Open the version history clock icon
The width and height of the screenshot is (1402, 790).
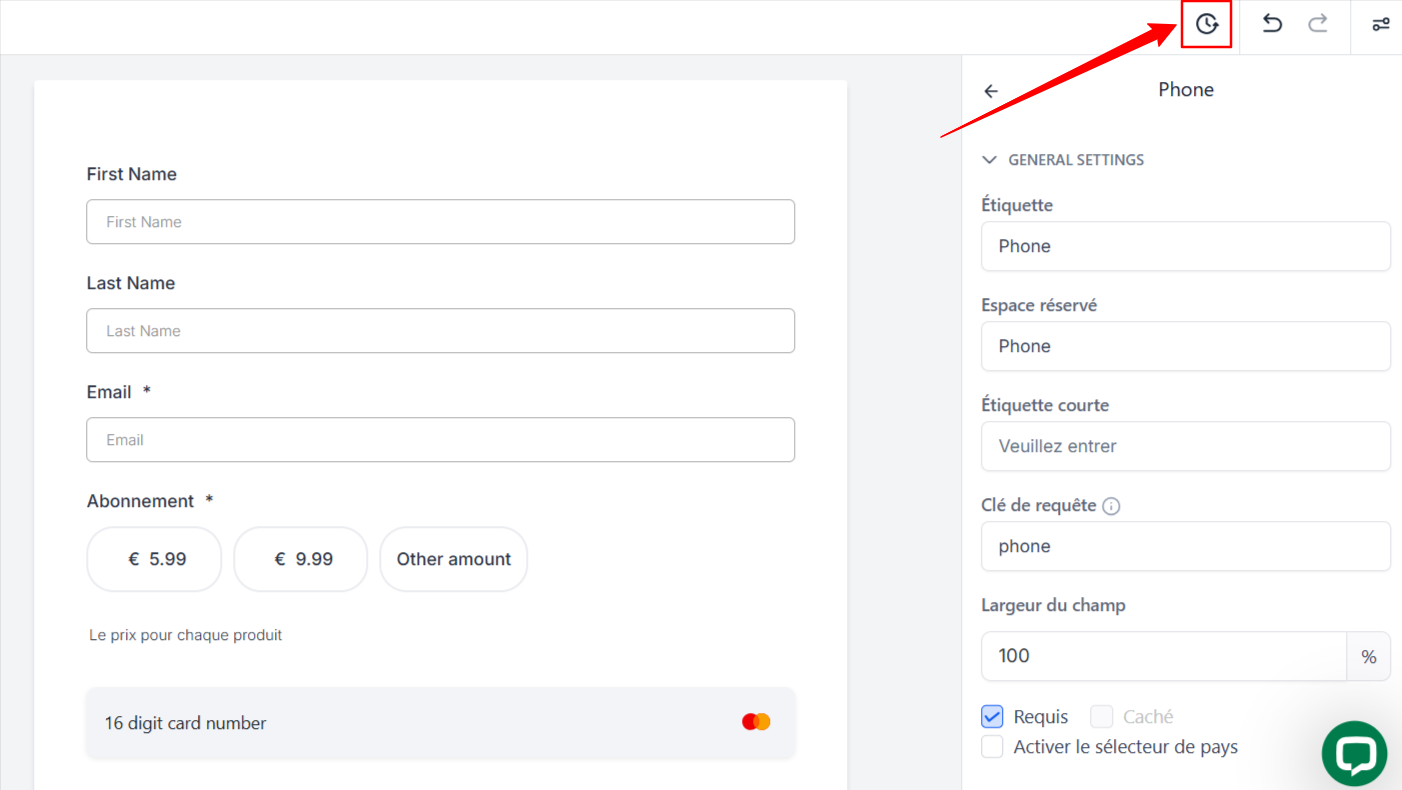tap(1206, 24)
